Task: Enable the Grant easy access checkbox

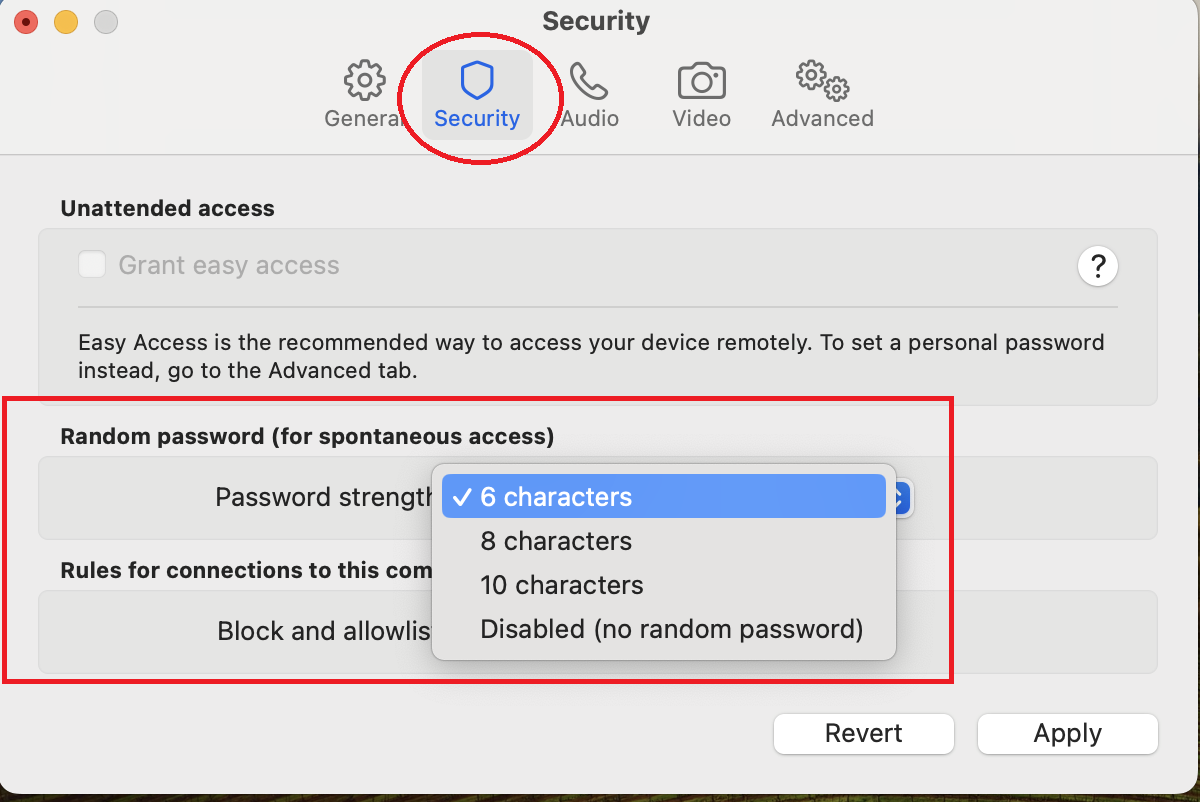Action: tap(93, 265)
